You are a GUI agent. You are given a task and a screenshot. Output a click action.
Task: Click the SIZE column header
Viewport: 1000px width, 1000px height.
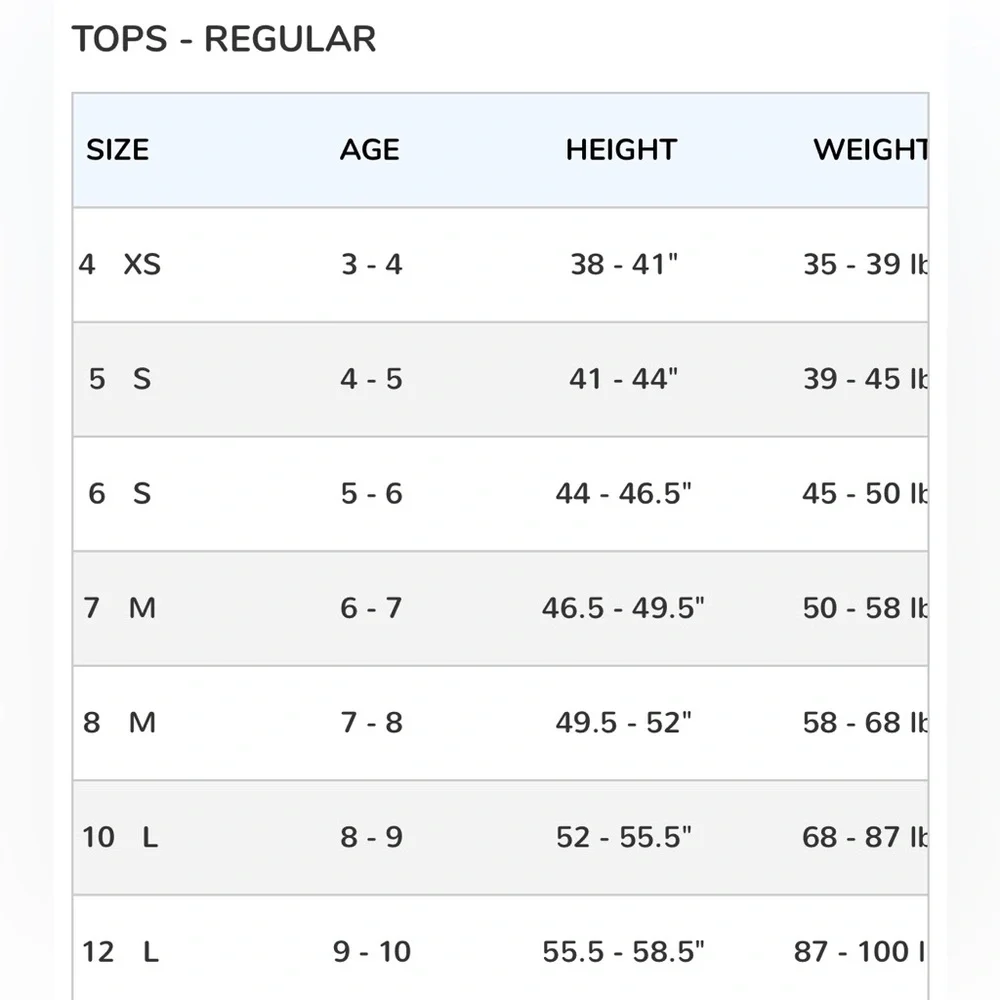coord(117,150)
